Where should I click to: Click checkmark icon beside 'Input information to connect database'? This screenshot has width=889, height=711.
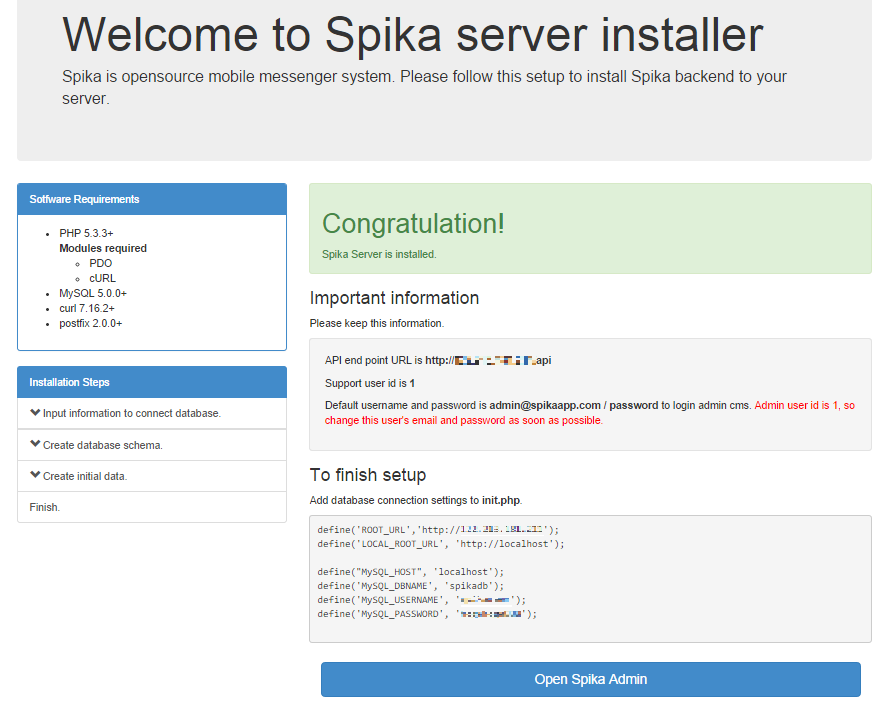[x=35, y=413]
